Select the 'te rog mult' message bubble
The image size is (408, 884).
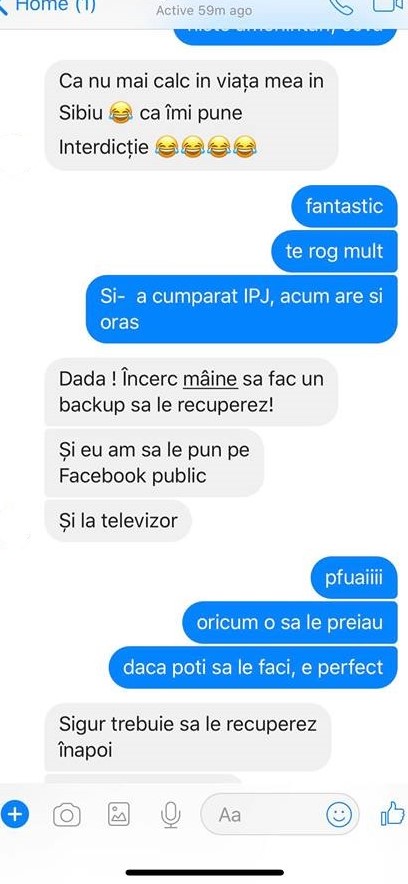point(334,251)
